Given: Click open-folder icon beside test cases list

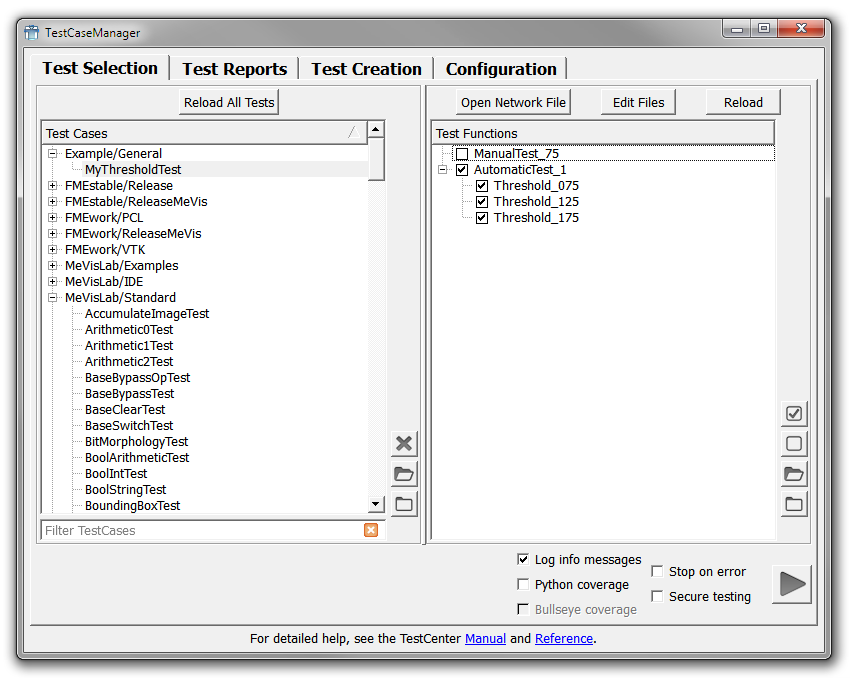Looking at the screenshot, I should tap(404, 474).
